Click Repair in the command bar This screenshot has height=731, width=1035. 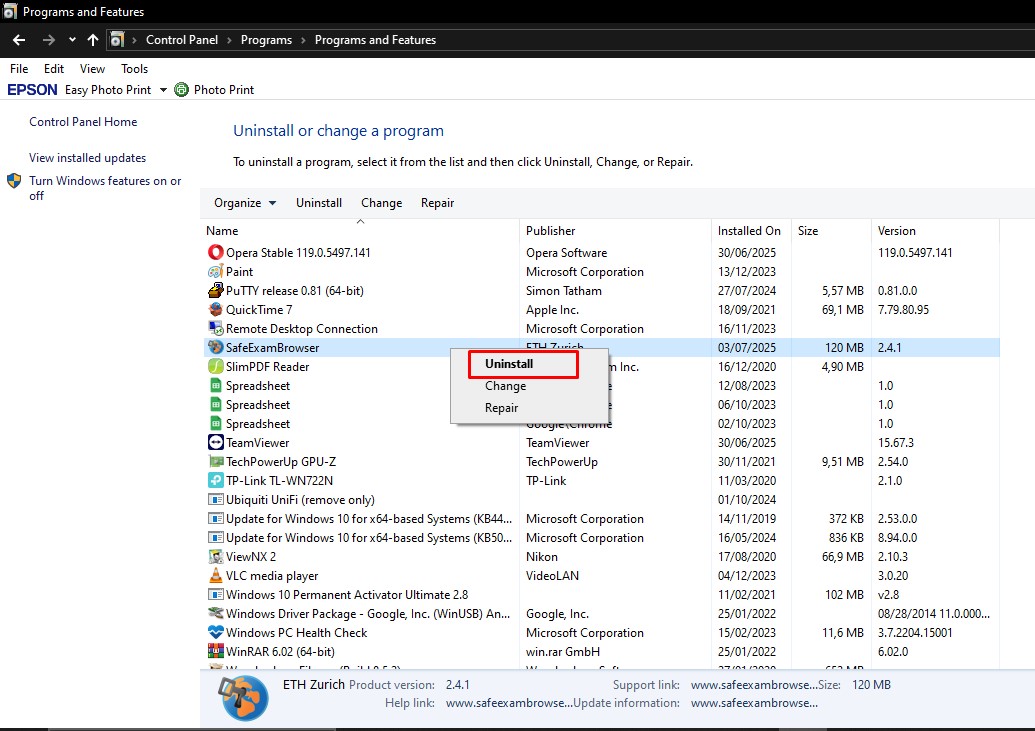(438, 203)
